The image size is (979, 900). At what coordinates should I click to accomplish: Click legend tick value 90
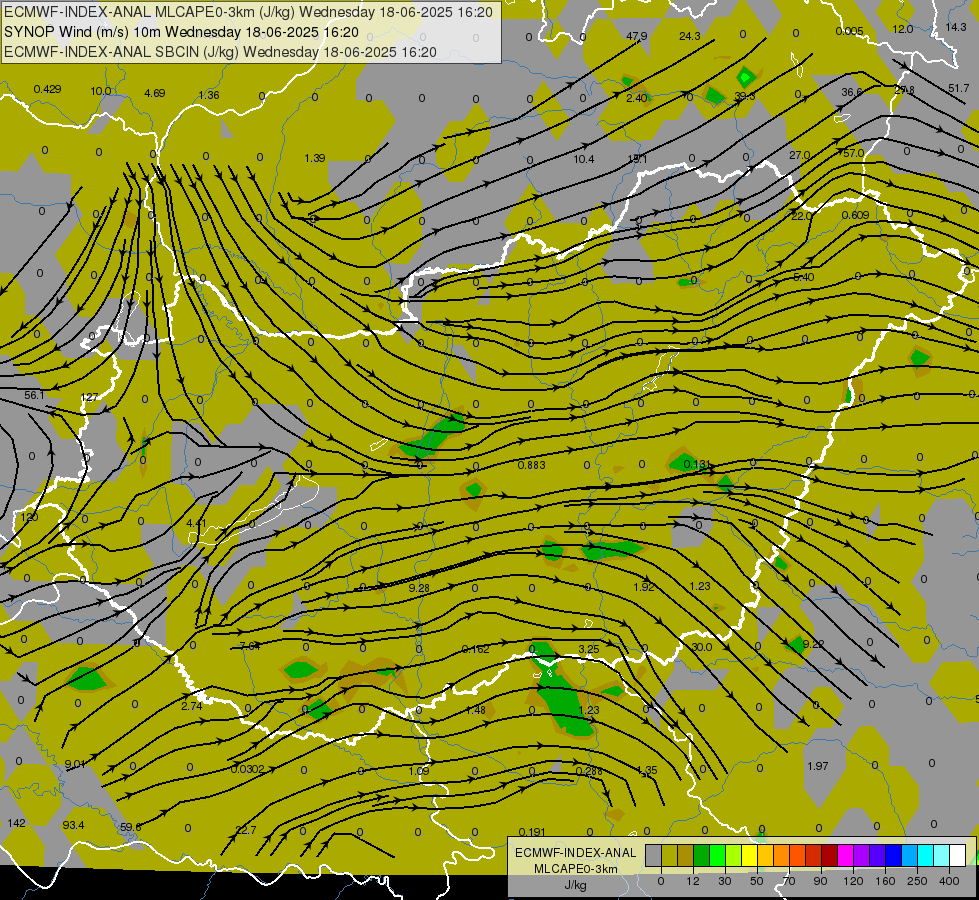click(820, 881)
